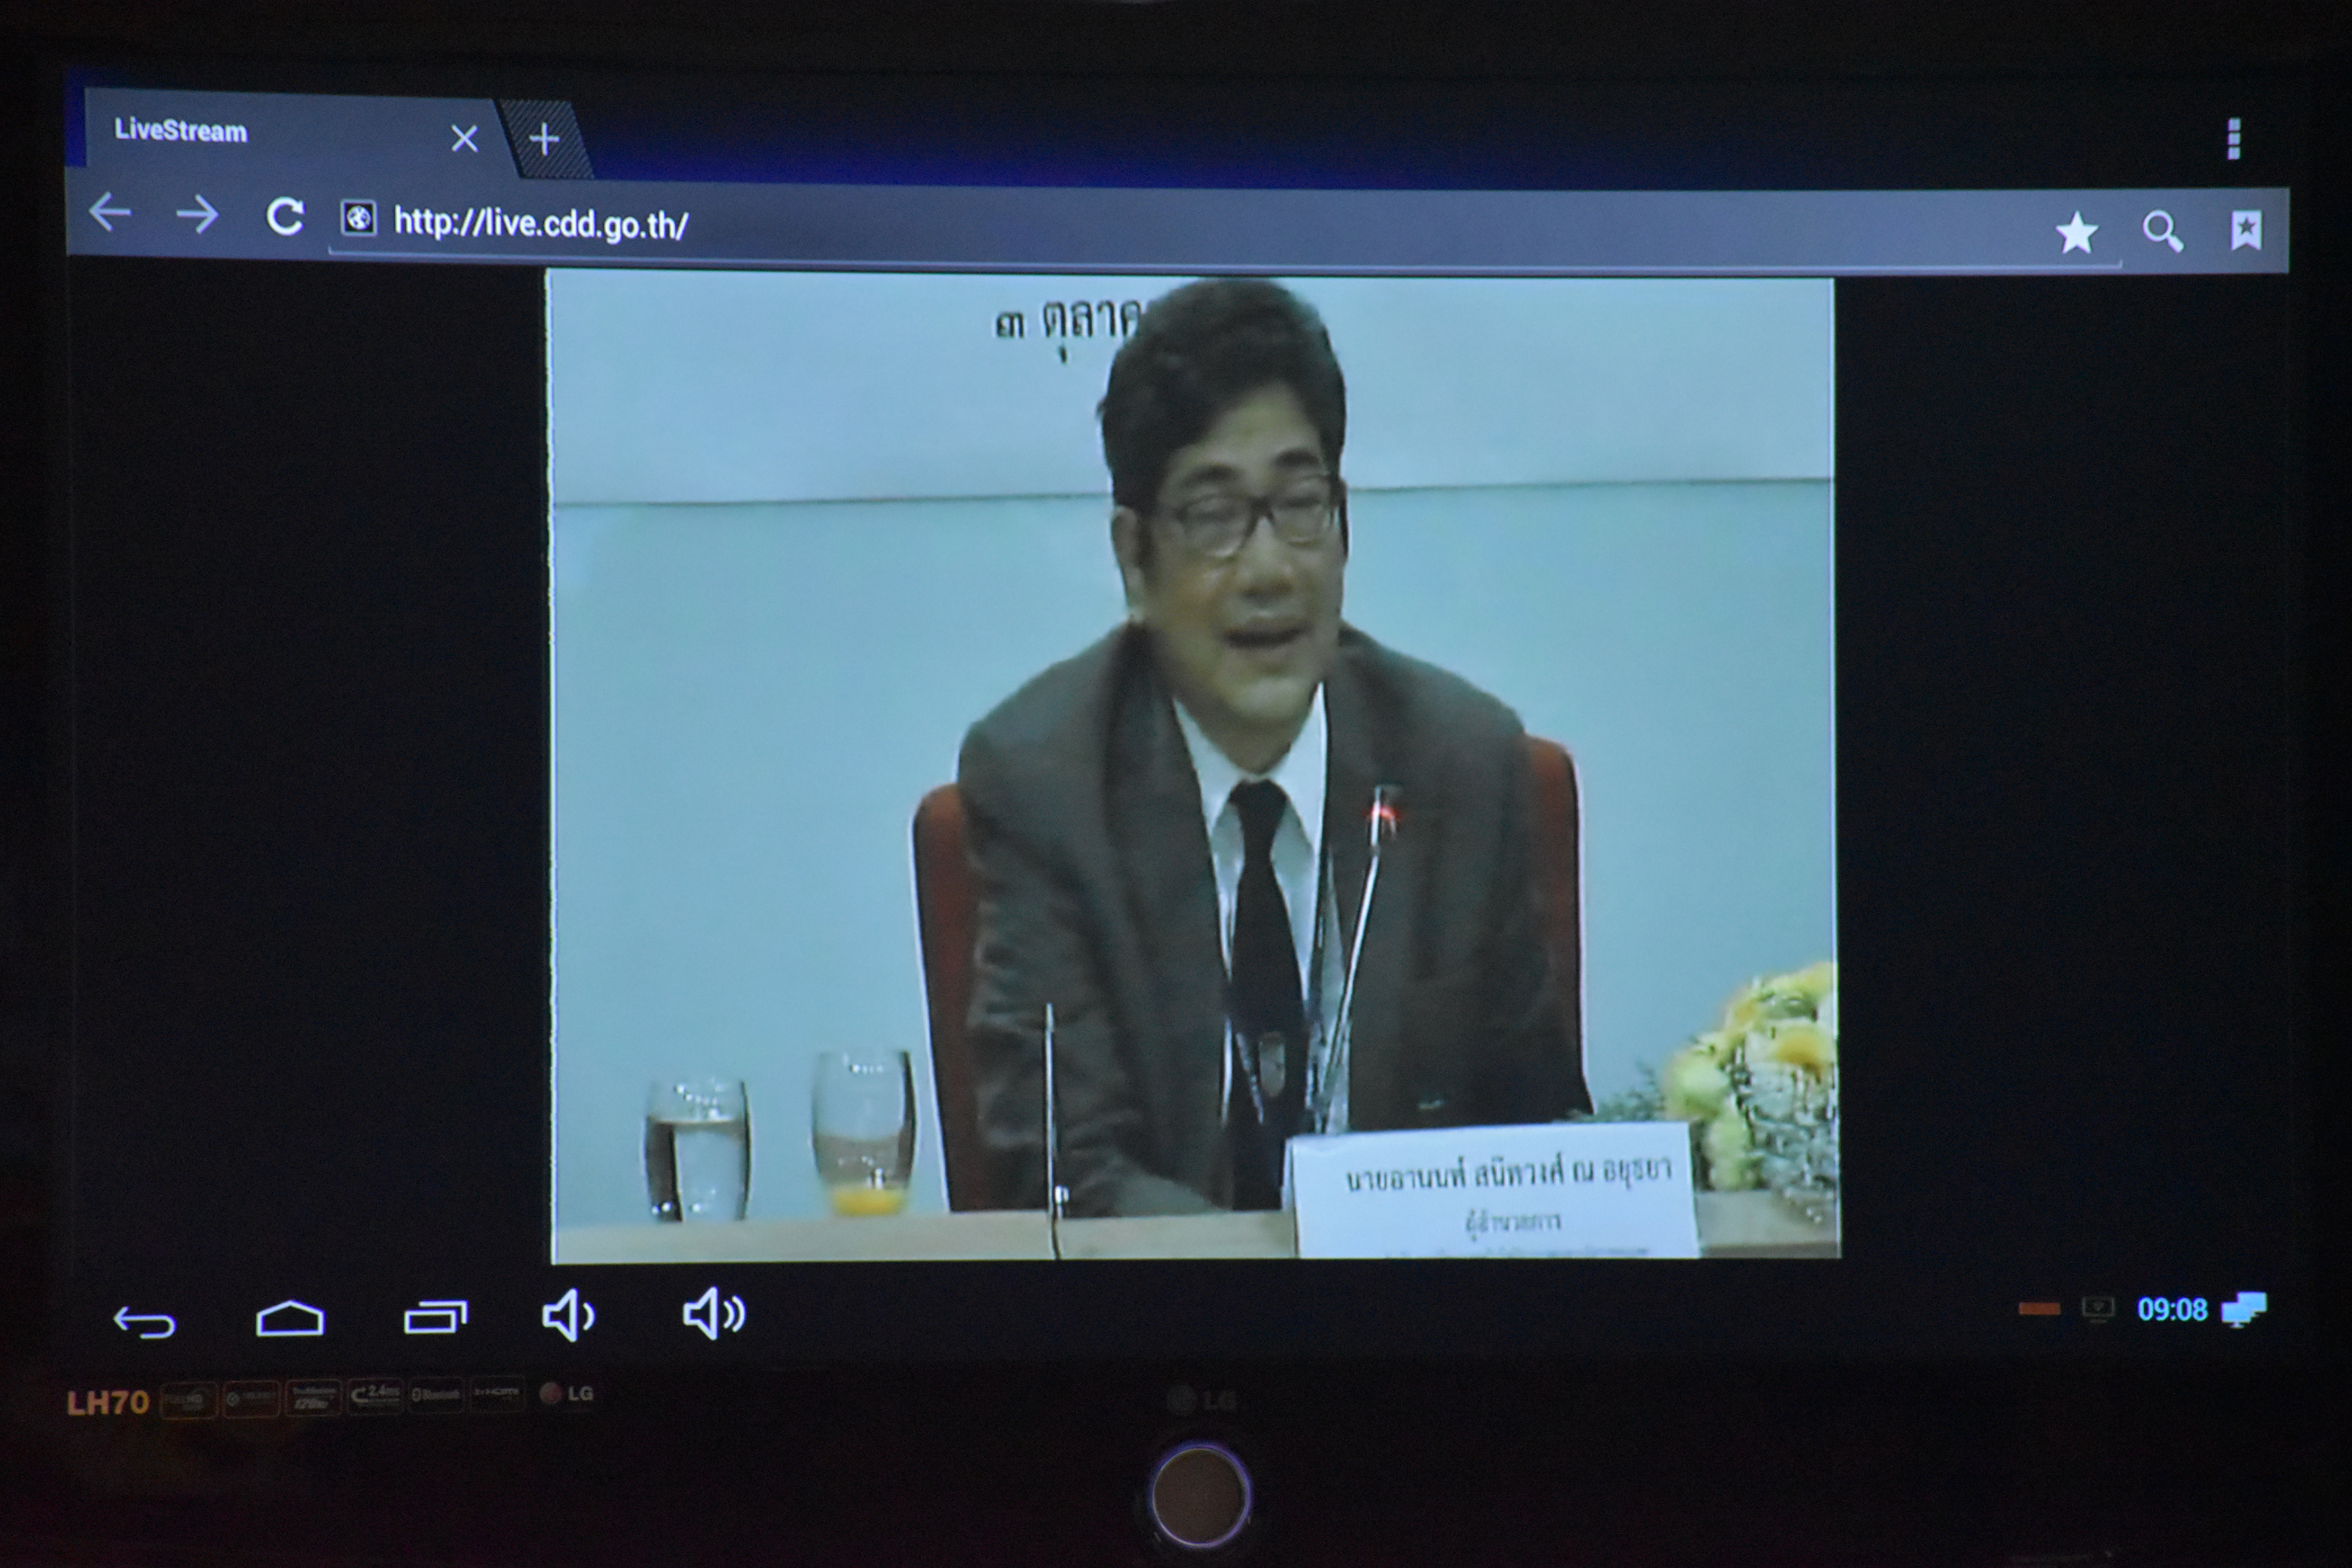The image size is (2352, 1568).
Task: Tap the Android home button
Action: [290, 1319]
